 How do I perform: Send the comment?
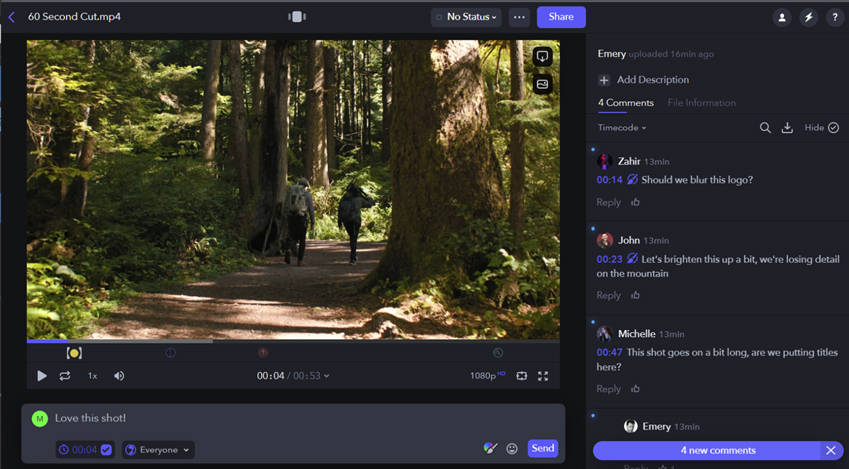(x=543, y=448)
